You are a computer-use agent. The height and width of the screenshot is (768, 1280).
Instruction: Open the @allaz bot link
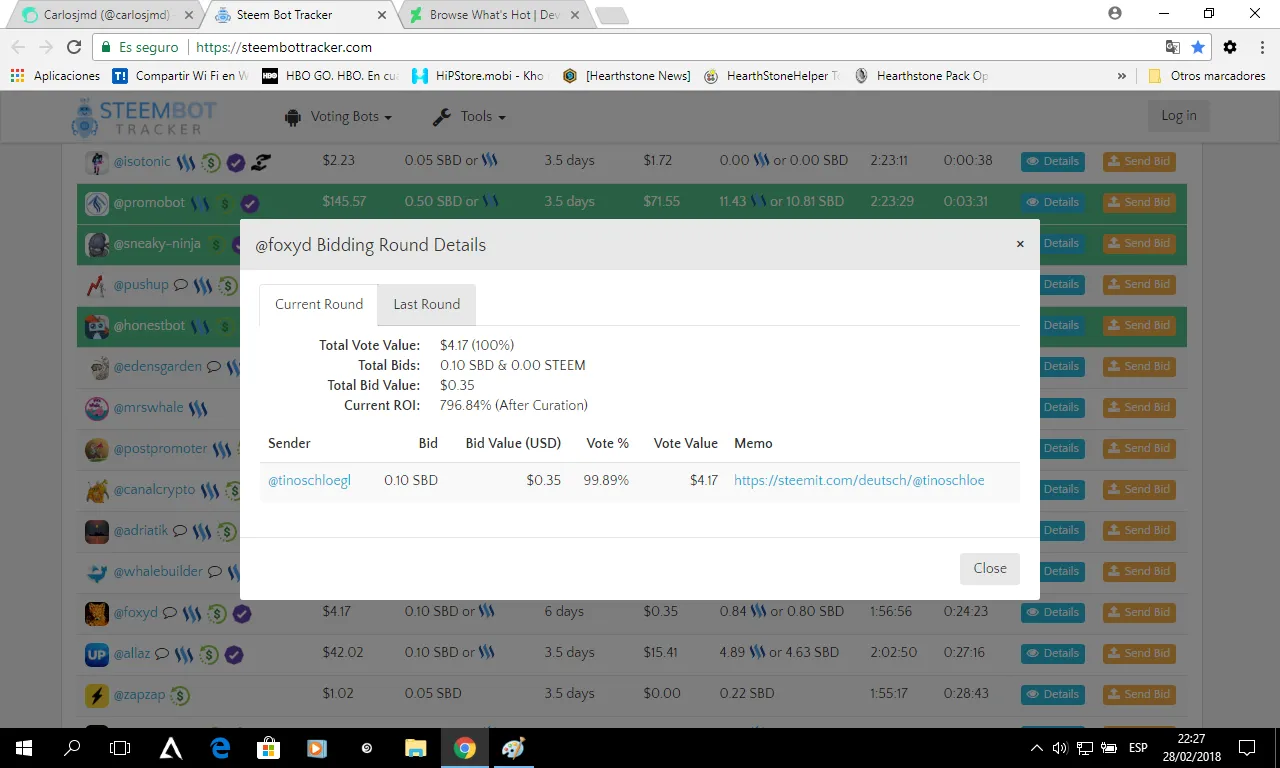coord(131,653)
